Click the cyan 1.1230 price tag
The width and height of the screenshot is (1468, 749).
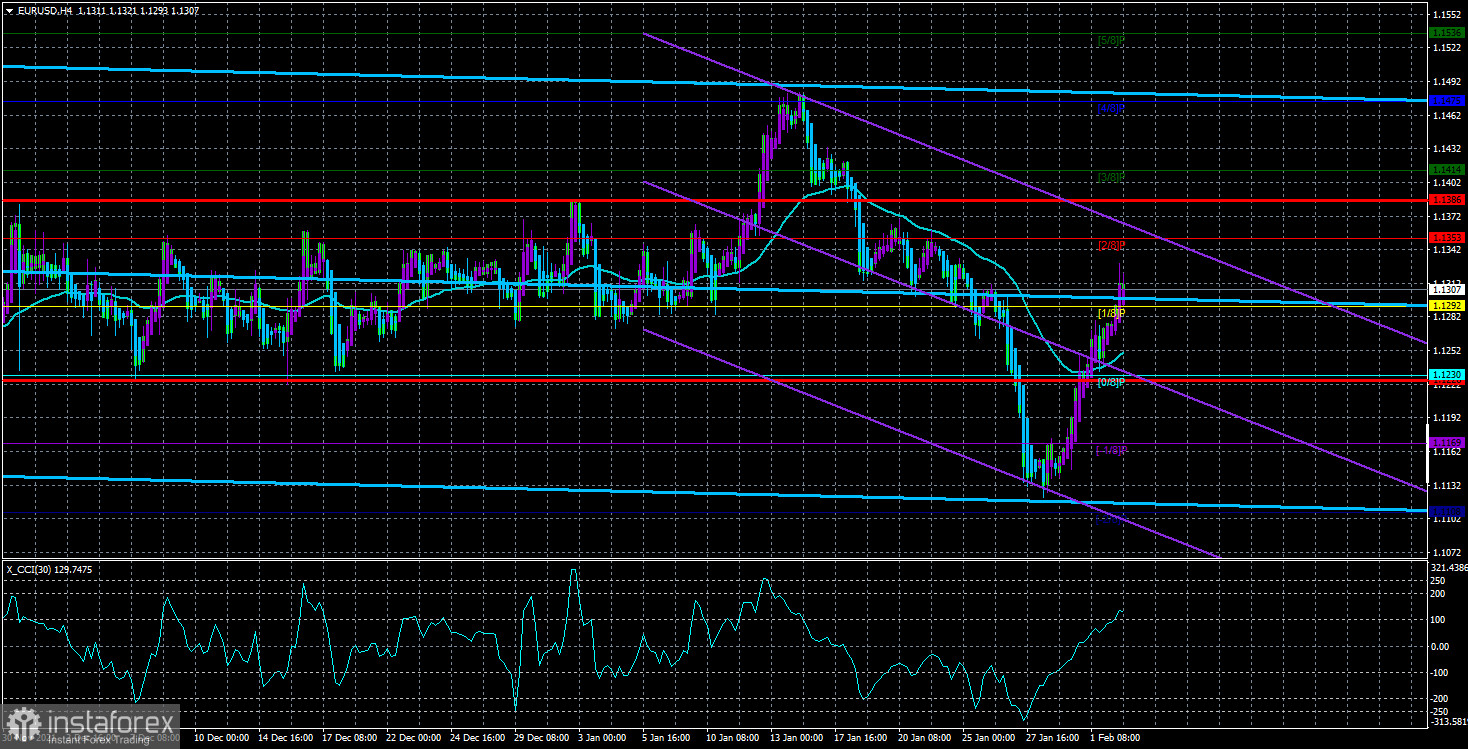tap(1446, 374)
